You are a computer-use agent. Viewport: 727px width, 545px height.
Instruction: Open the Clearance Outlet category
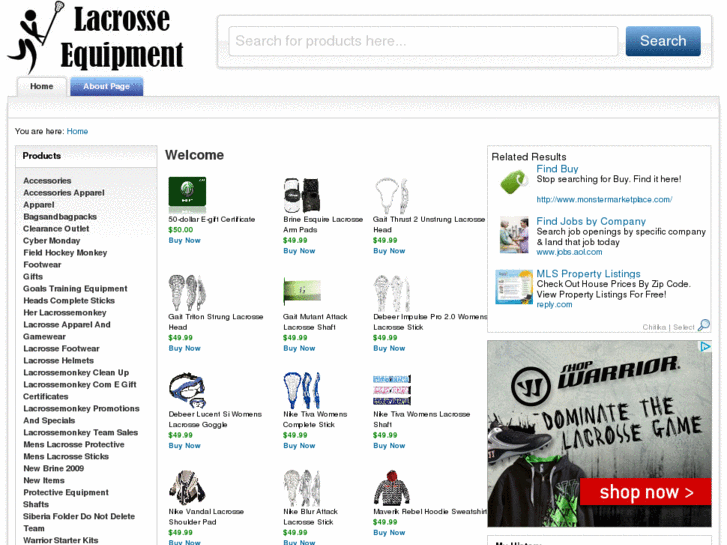tap(56, 229)
